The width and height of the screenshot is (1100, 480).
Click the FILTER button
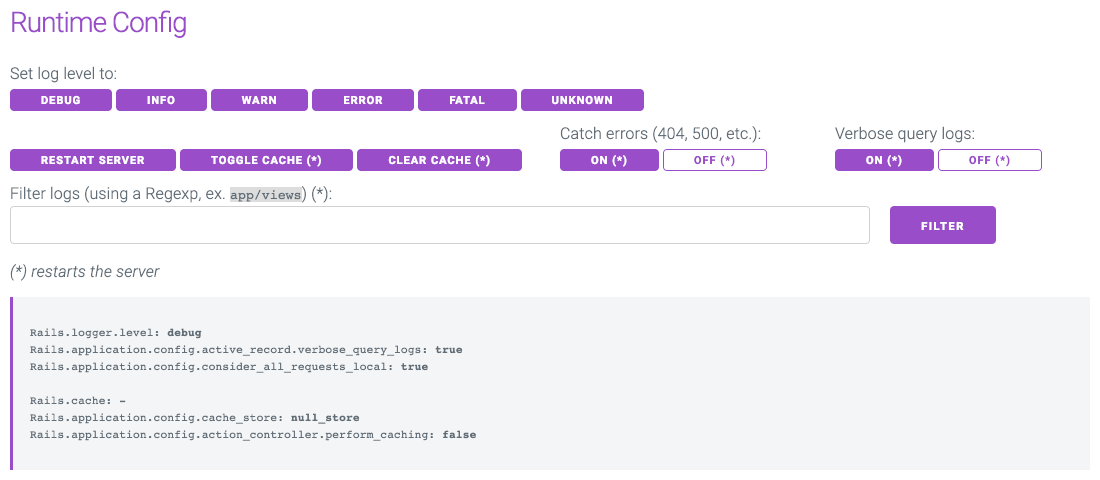(x=943, y=225)
